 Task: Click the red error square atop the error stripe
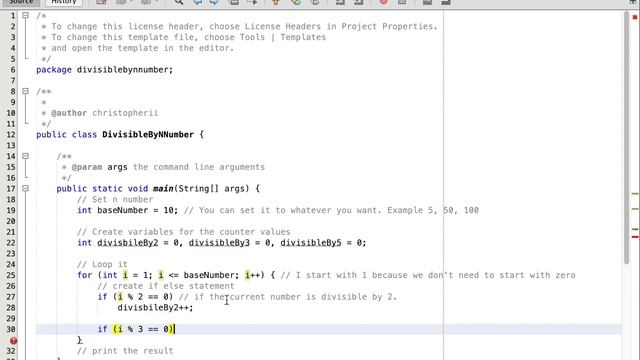pos(635,17)
